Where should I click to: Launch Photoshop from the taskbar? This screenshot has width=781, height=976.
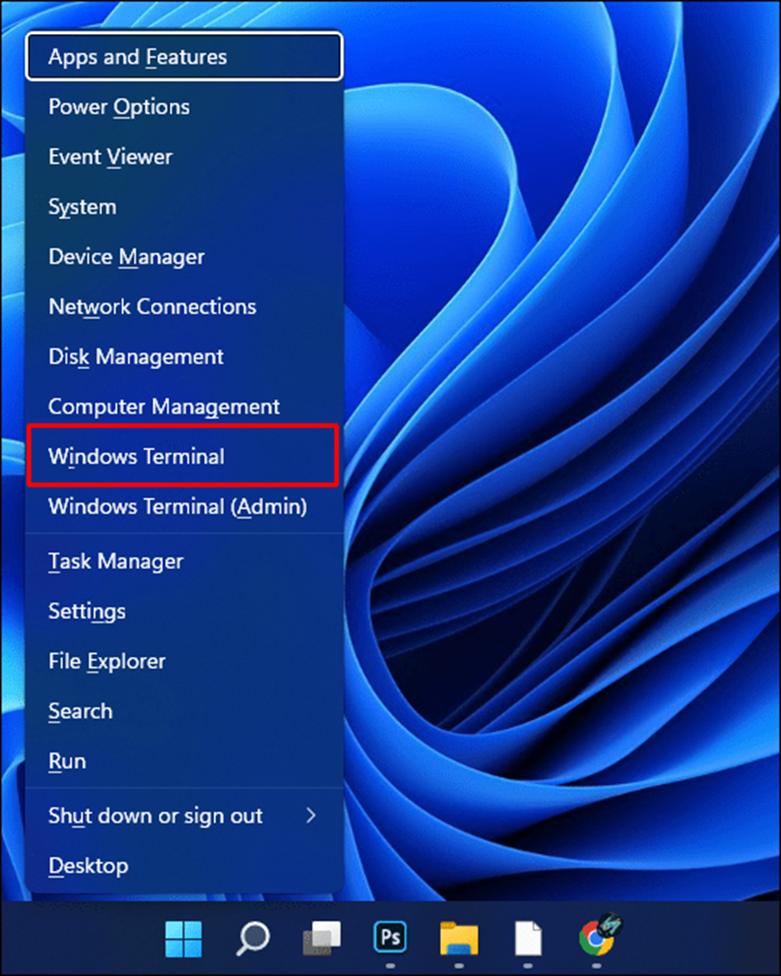click(390, 937)
